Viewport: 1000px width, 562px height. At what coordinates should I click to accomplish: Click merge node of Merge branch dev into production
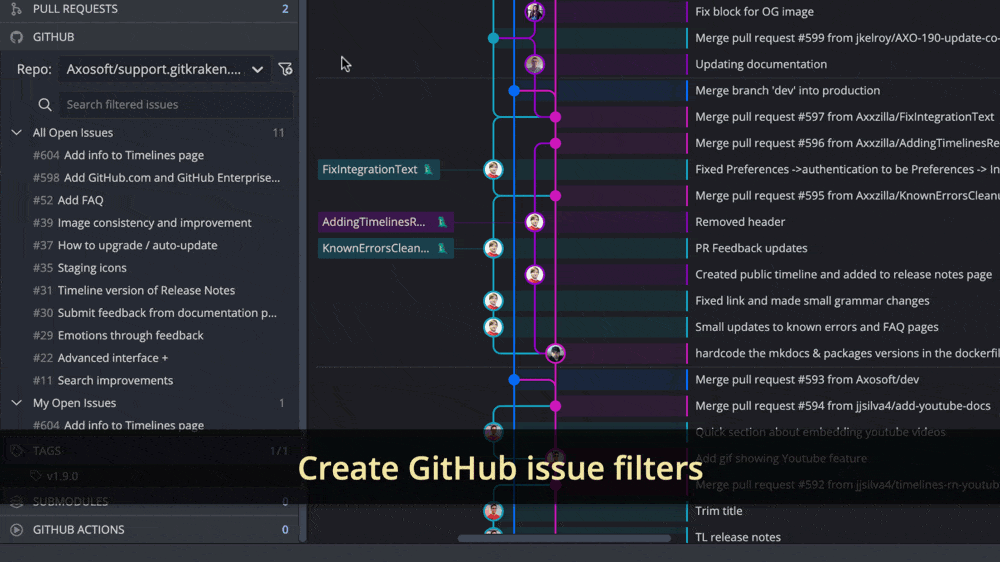(514, 91)
